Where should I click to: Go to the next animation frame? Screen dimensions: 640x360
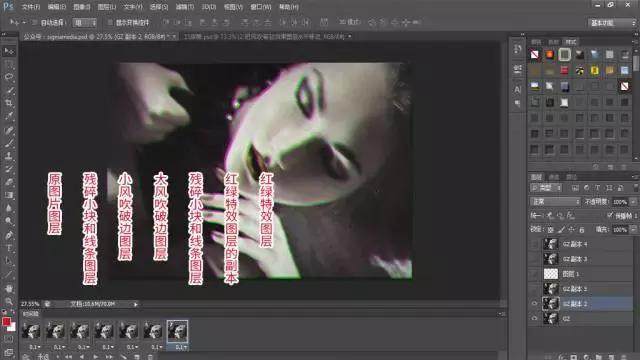[109, 356]
